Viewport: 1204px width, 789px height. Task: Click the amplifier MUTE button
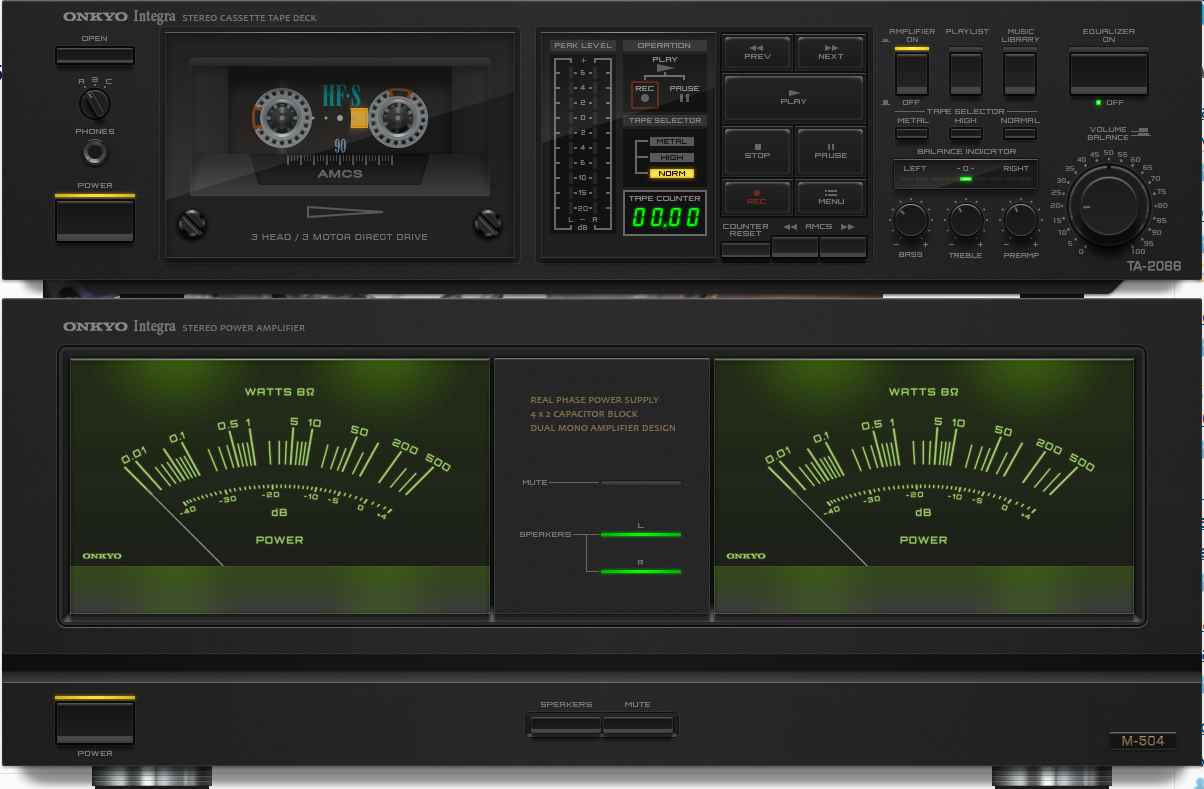click(638, 724)
